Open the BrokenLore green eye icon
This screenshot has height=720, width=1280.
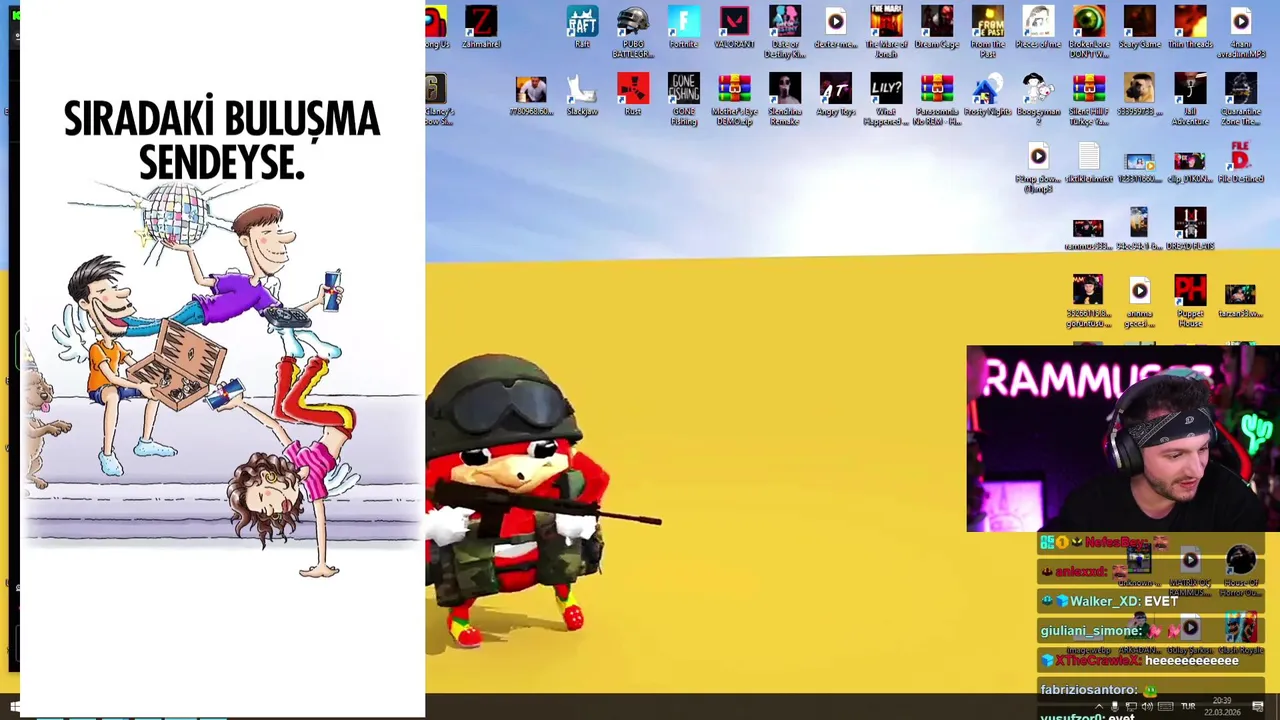[x=1089, y=32]
